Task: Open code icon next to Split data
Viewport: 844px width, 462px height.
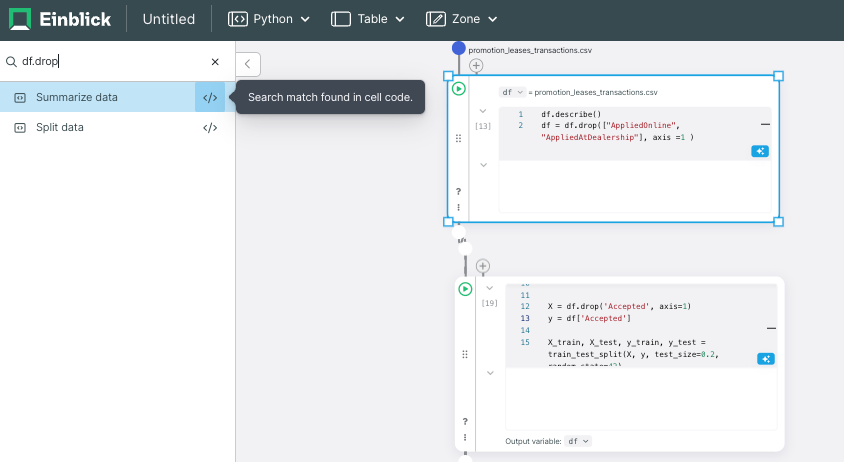Action: 210,128
